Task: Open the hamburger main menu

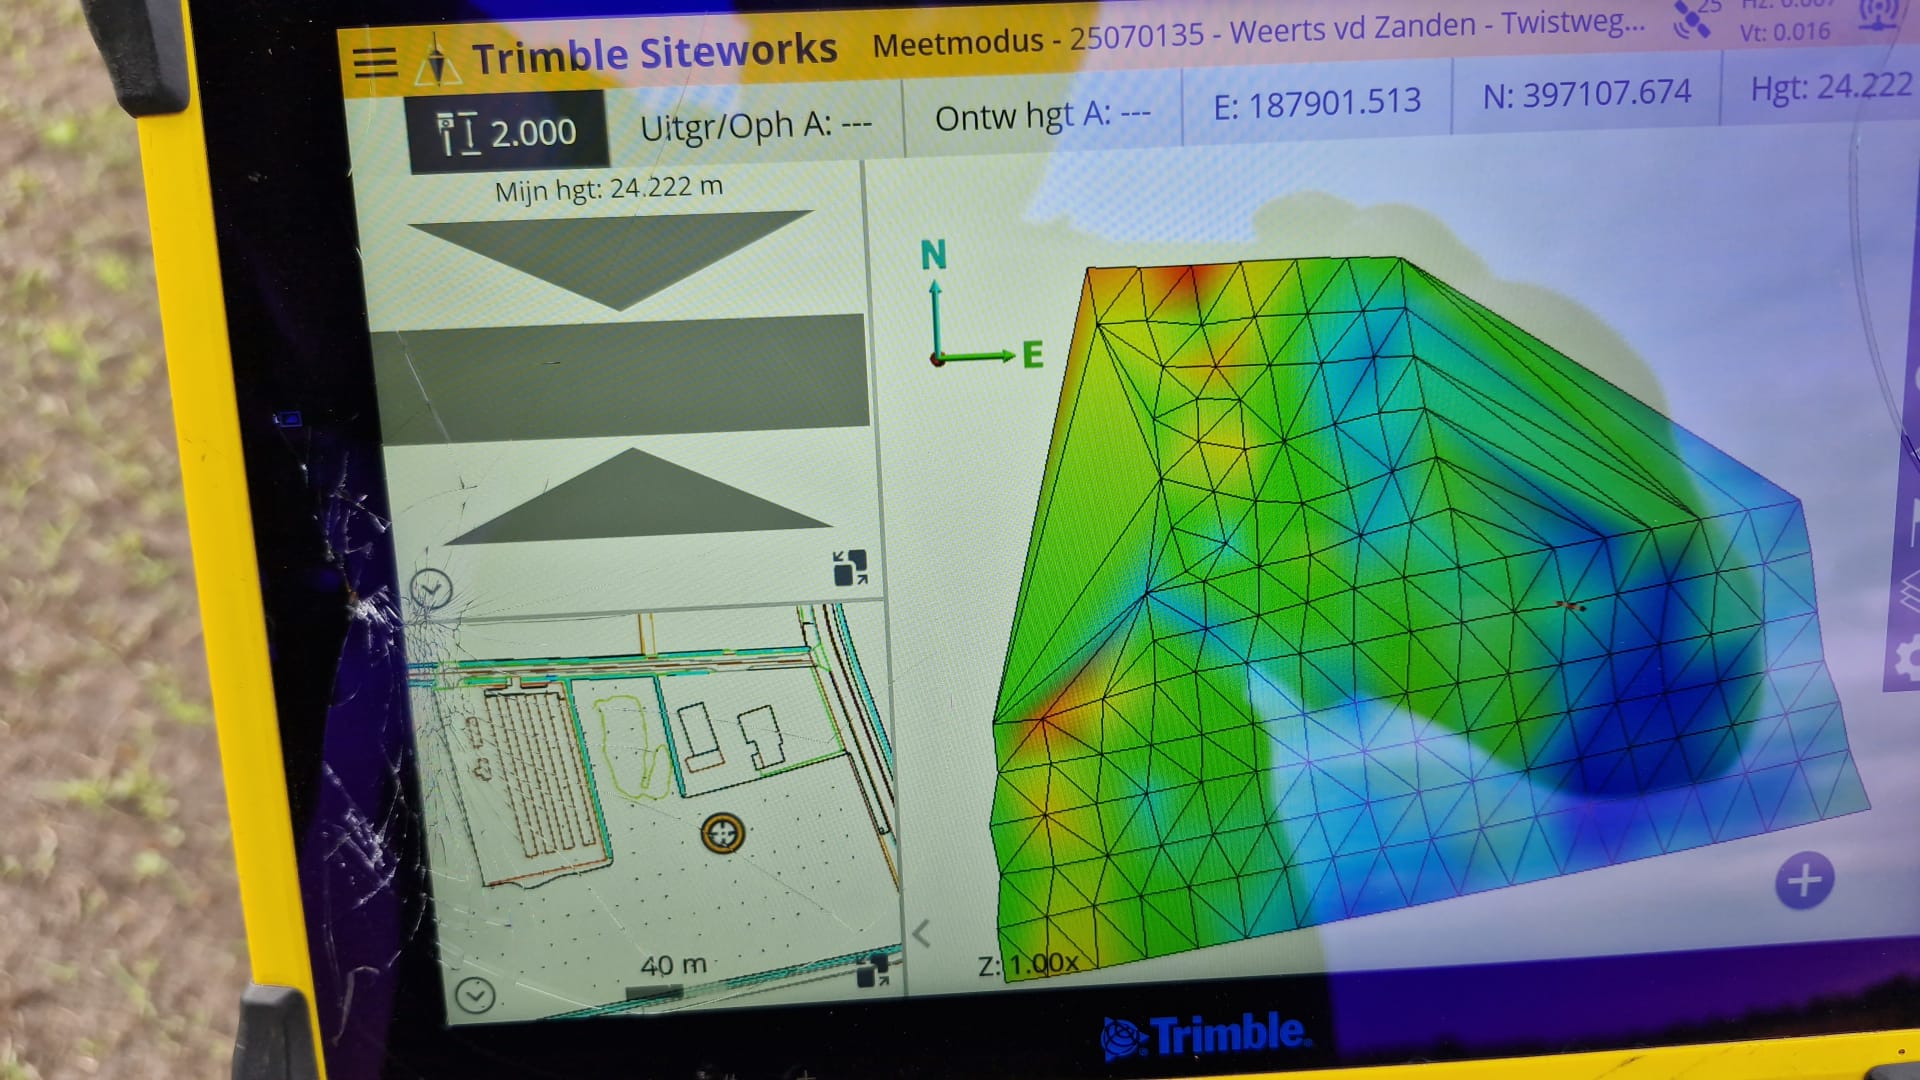Action: pos(375,62)
